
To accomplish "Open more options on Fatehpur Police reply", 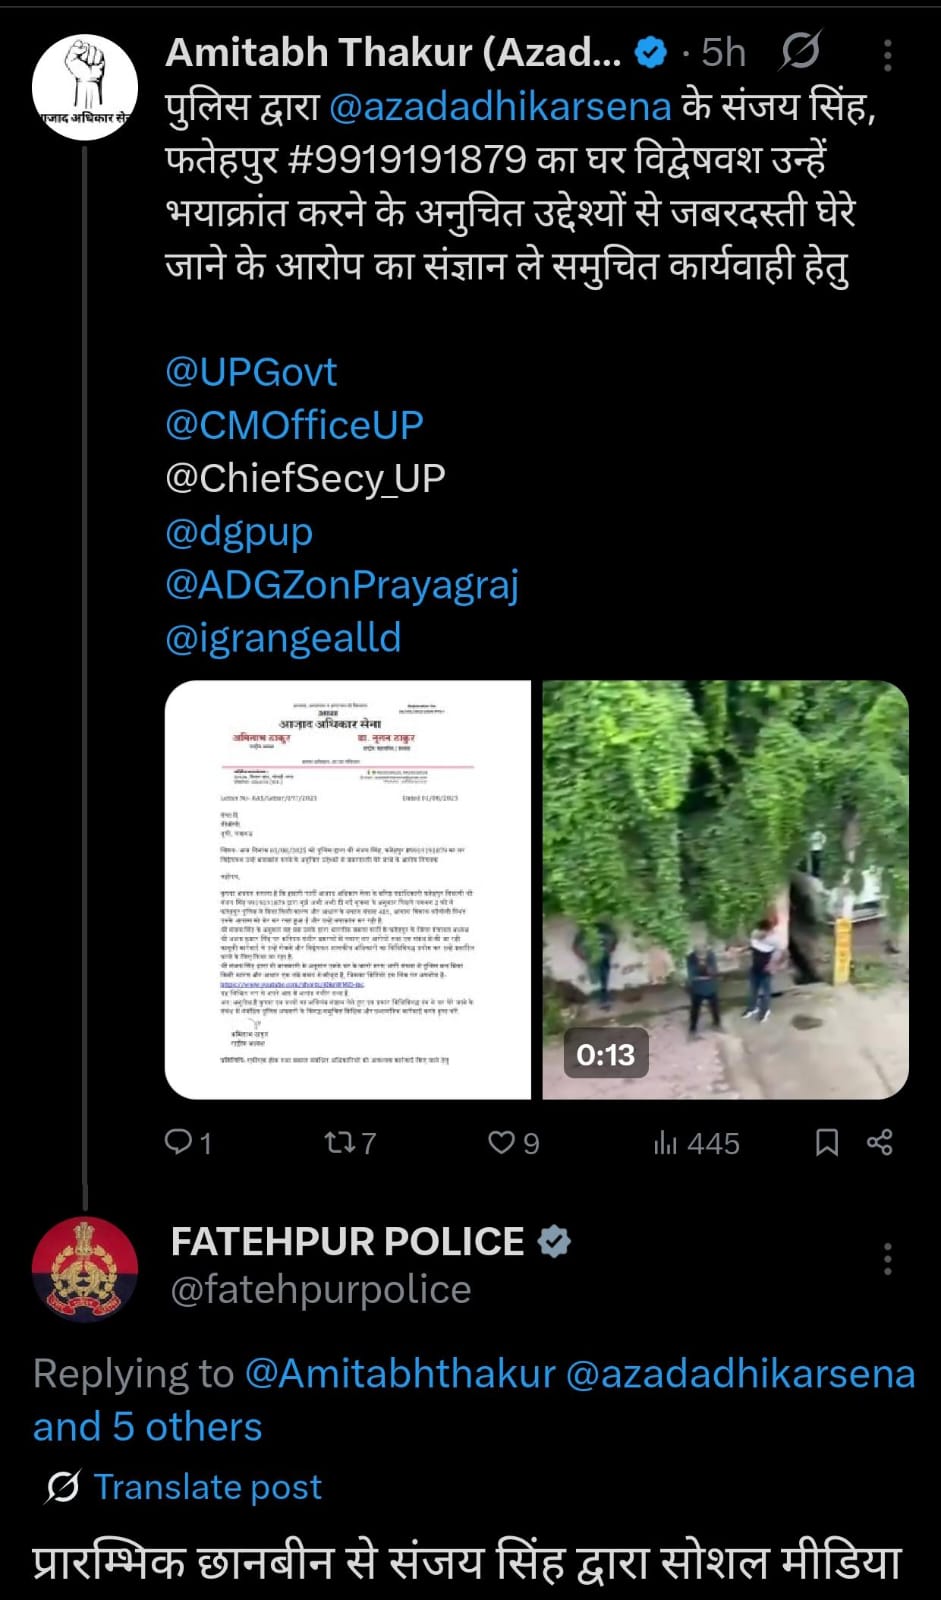I will pyautogui.click(x=887, y=1259).
